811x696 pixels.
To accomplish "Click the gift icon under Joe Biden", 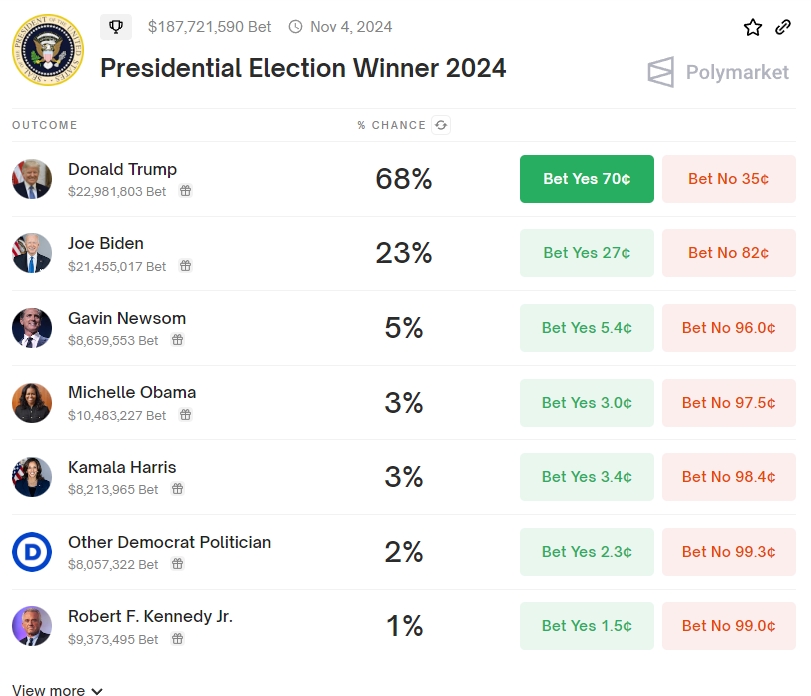I will coord(185,266).
